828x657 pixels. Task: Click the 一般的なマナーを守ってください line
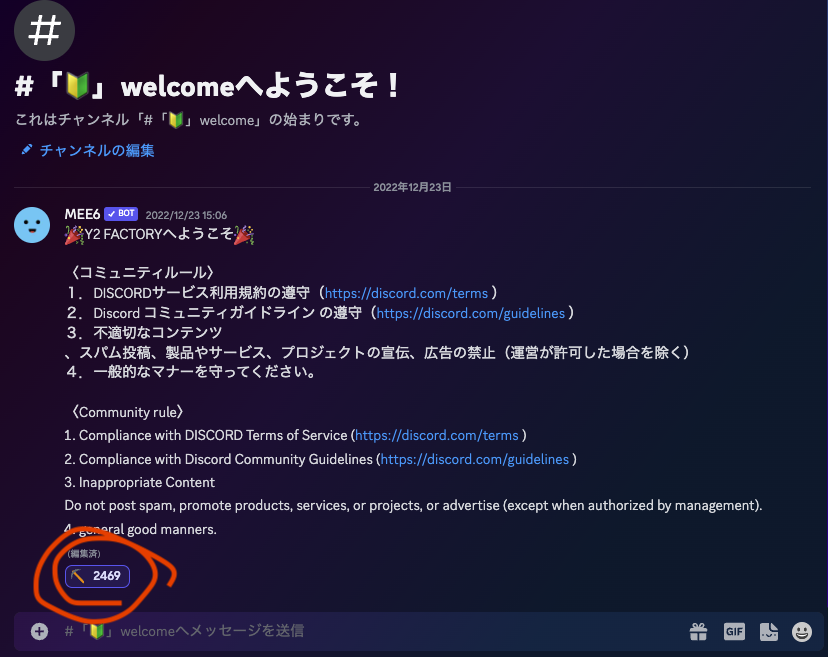point(191,372)
